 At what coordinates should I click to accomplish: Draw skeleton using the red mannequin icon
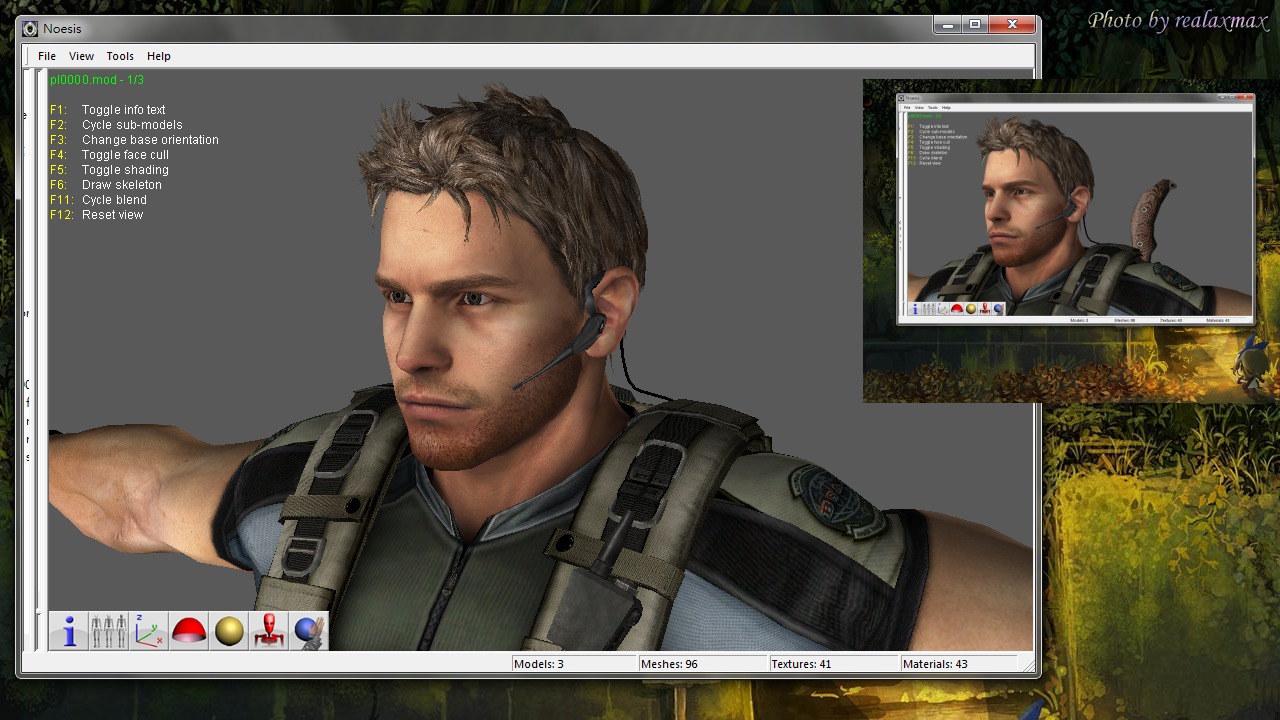[268, 631]
